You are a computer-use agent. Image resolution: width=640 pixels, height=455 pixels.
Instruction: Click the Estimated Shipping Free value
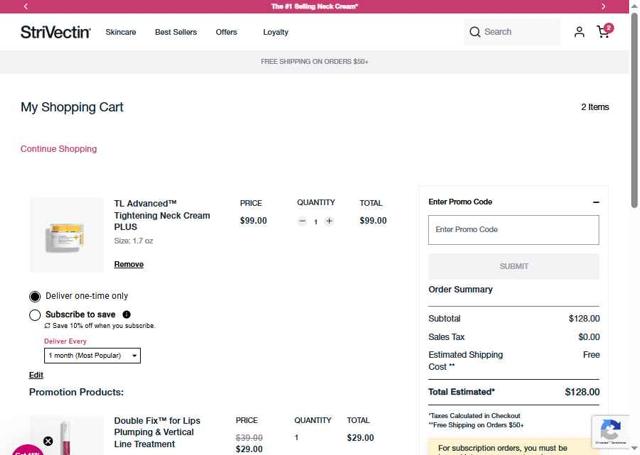[591, 355]
